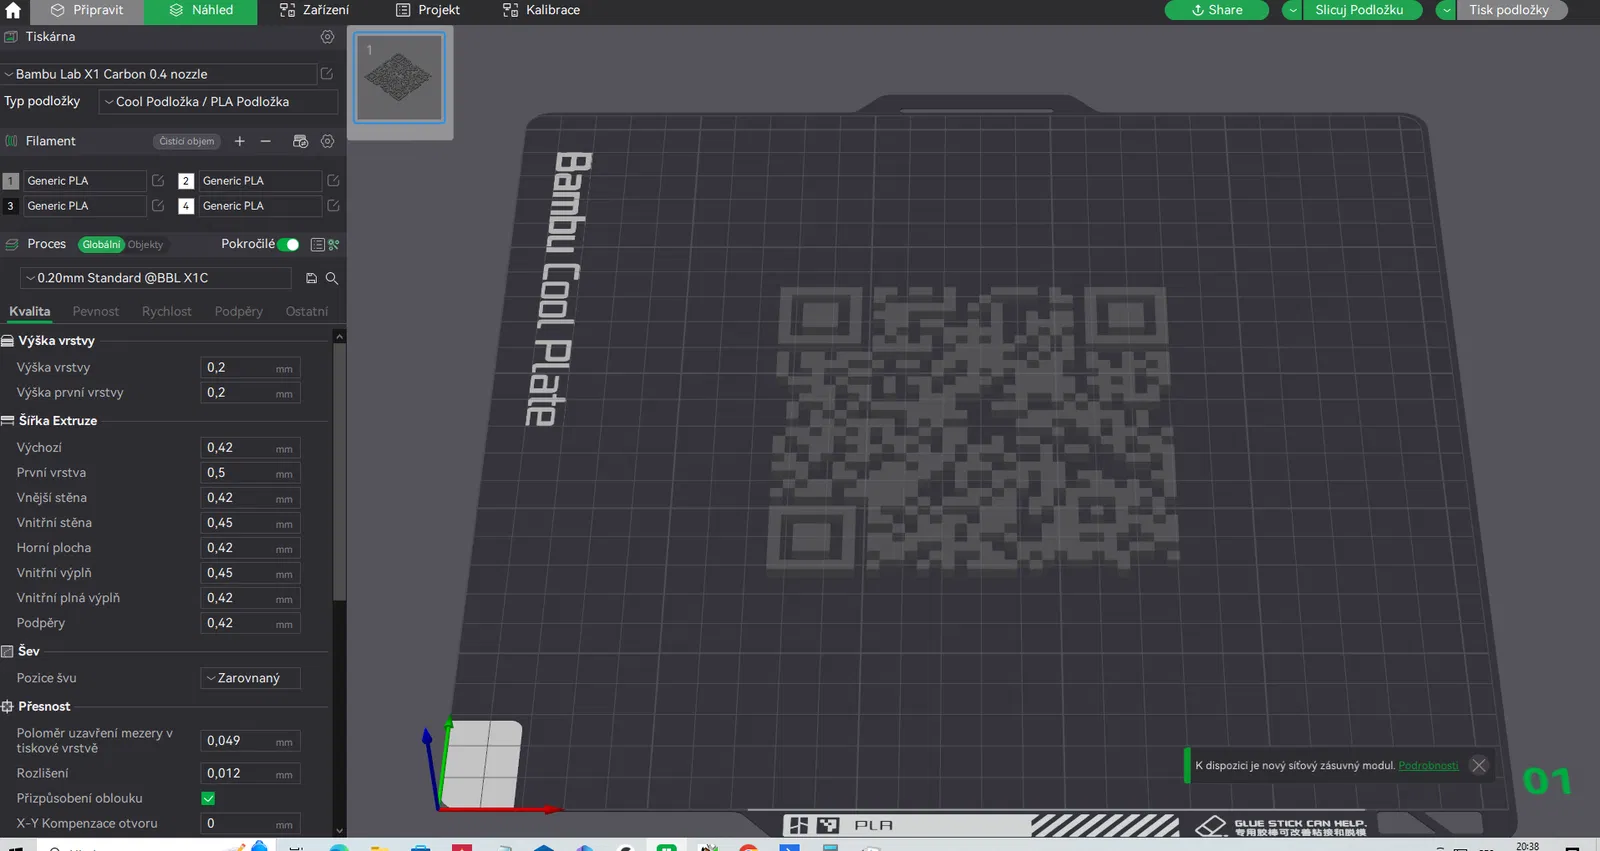
Task: Open filament 1 Generic PLA dropdown
Action: [85, 181]
